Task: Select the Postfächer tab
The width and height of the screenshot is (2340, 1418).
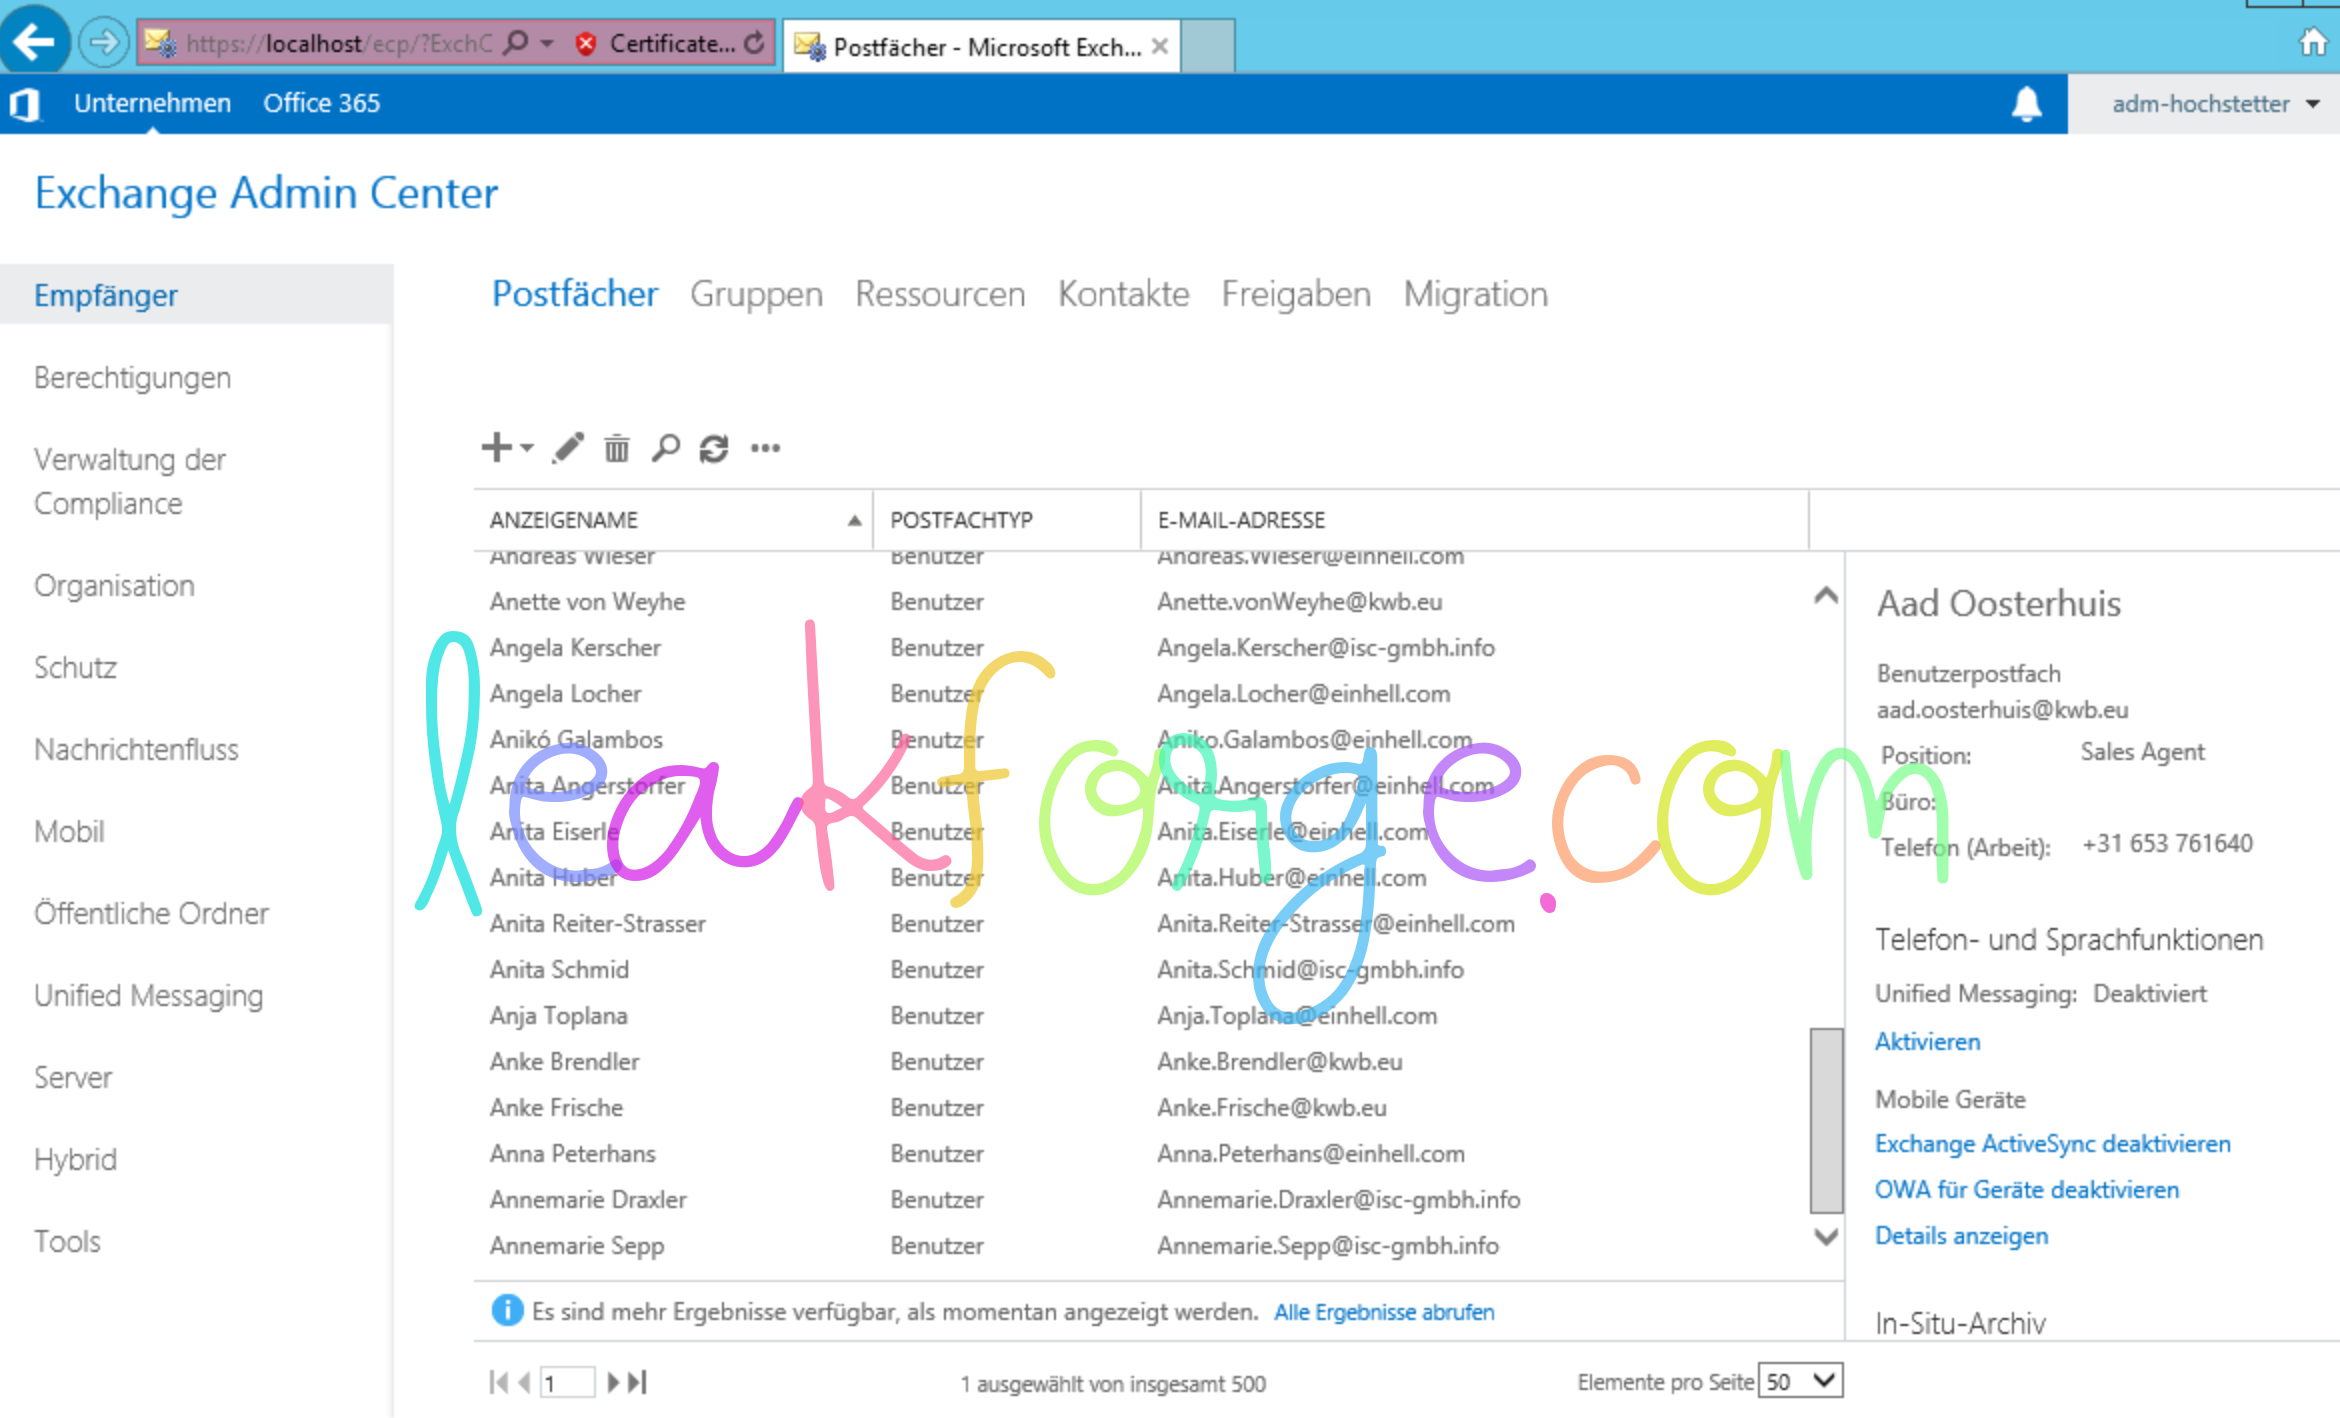Action: (x=575, y=294)
